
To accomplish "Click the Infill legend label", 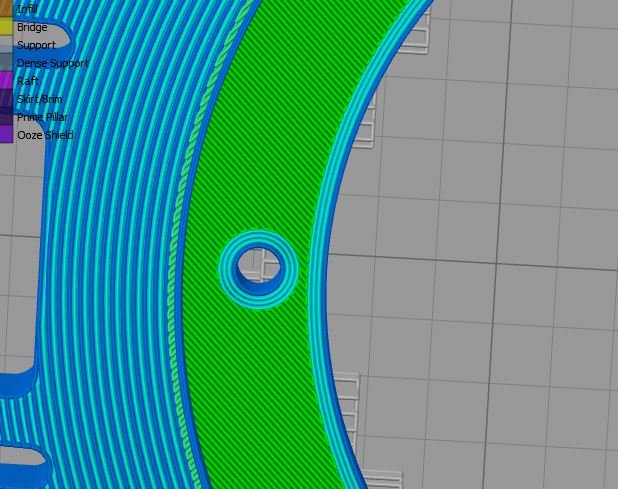I will coord(27,9).
